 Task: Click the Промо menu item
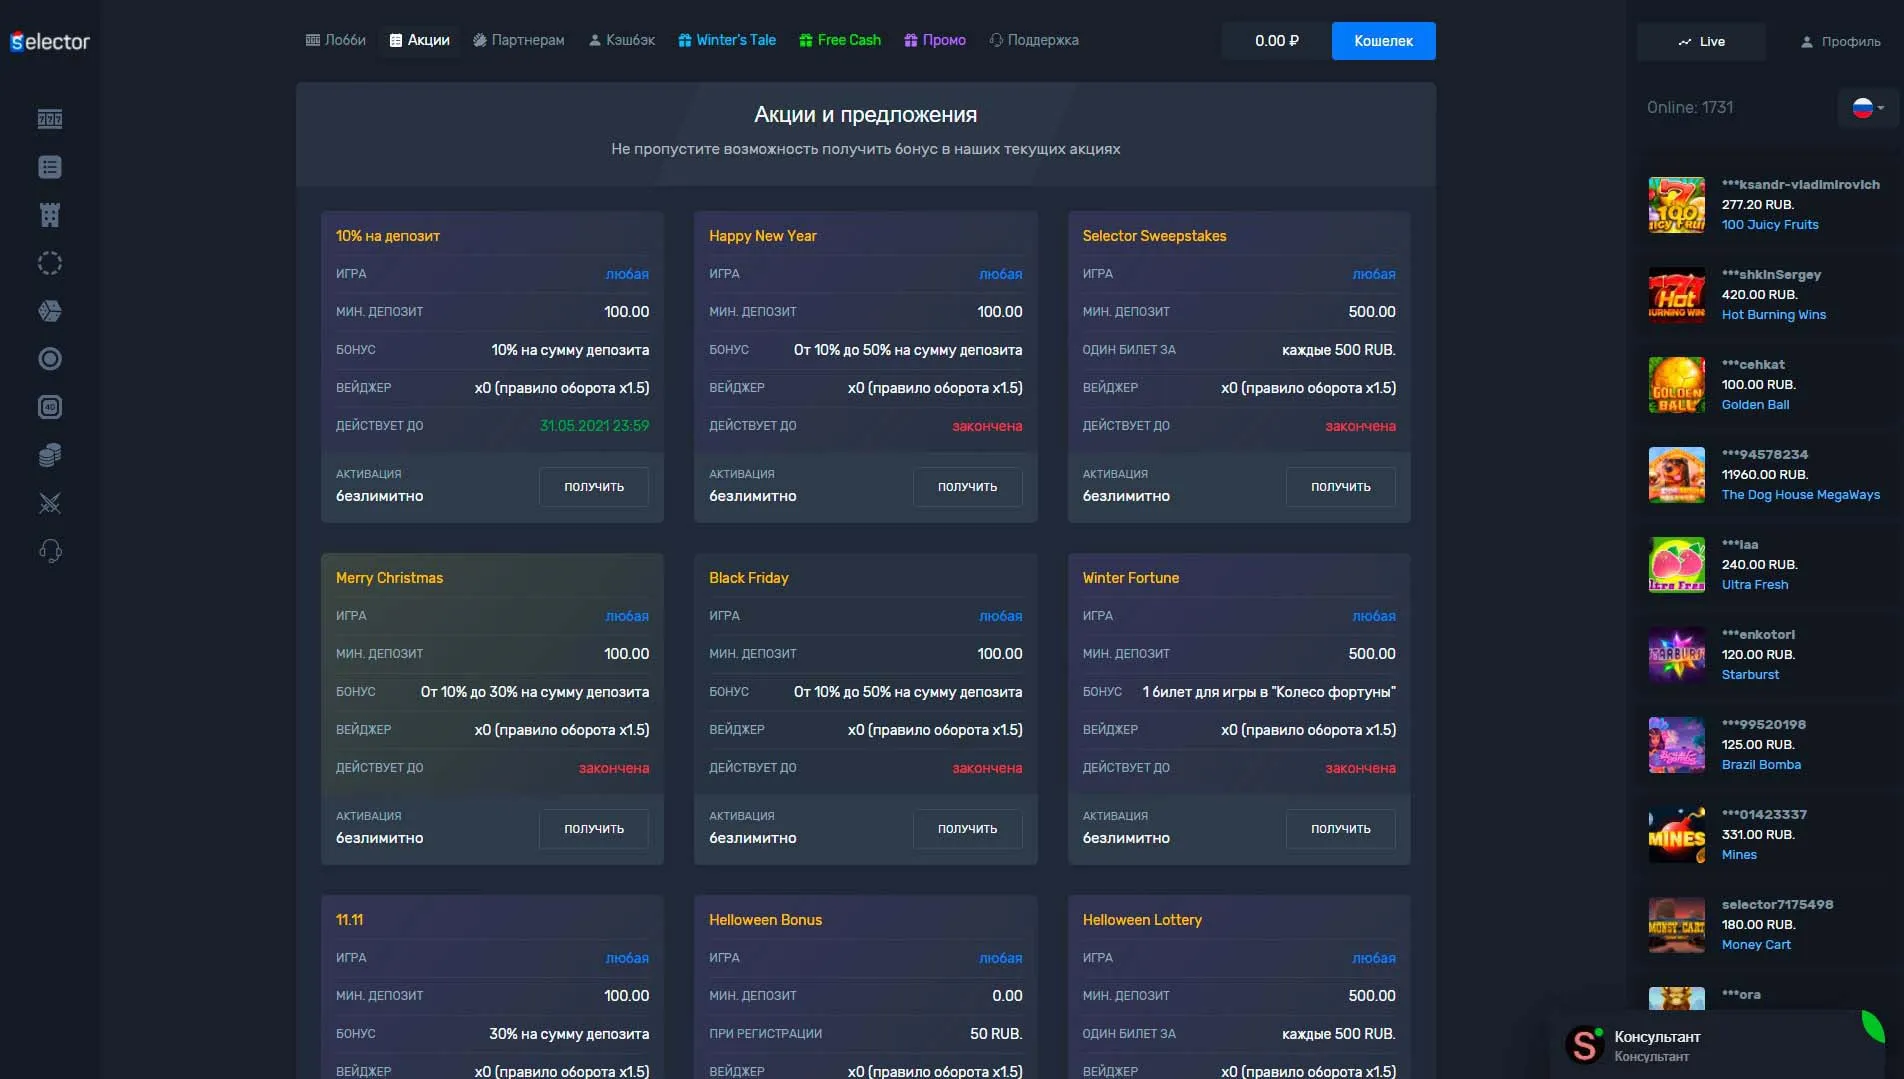(935, 40)
